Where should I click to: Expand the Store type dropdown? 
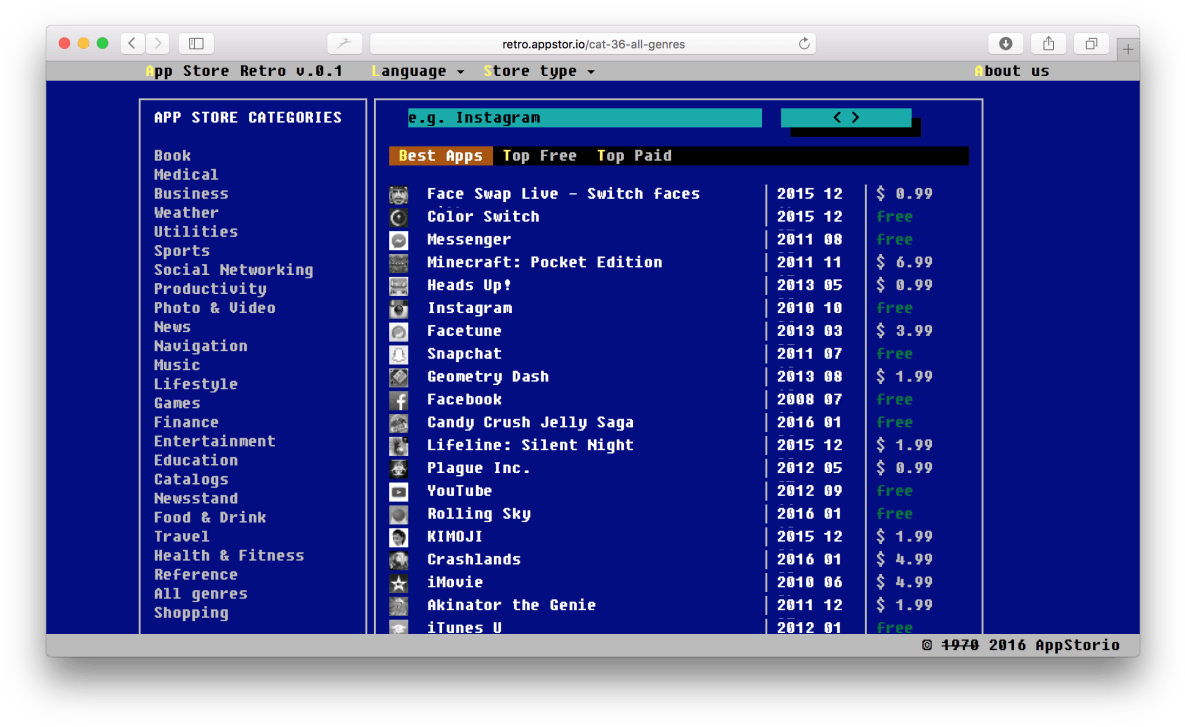point(539,71)
